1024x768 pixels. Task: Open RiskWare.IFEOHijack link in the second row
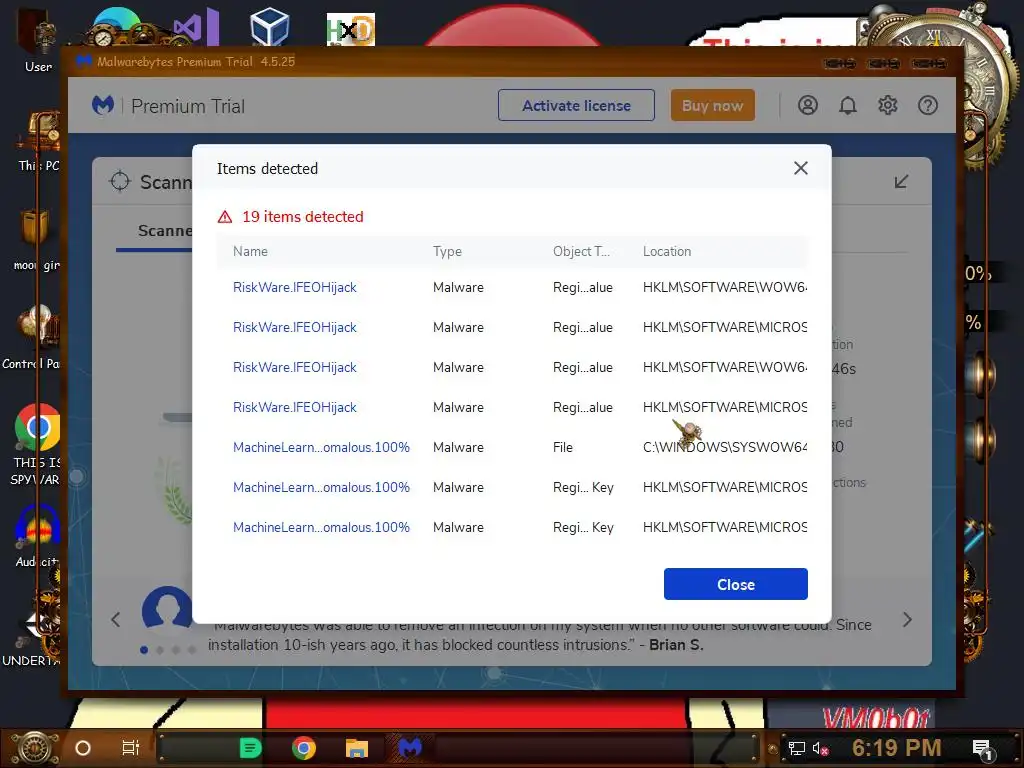(x=295, y=327)
